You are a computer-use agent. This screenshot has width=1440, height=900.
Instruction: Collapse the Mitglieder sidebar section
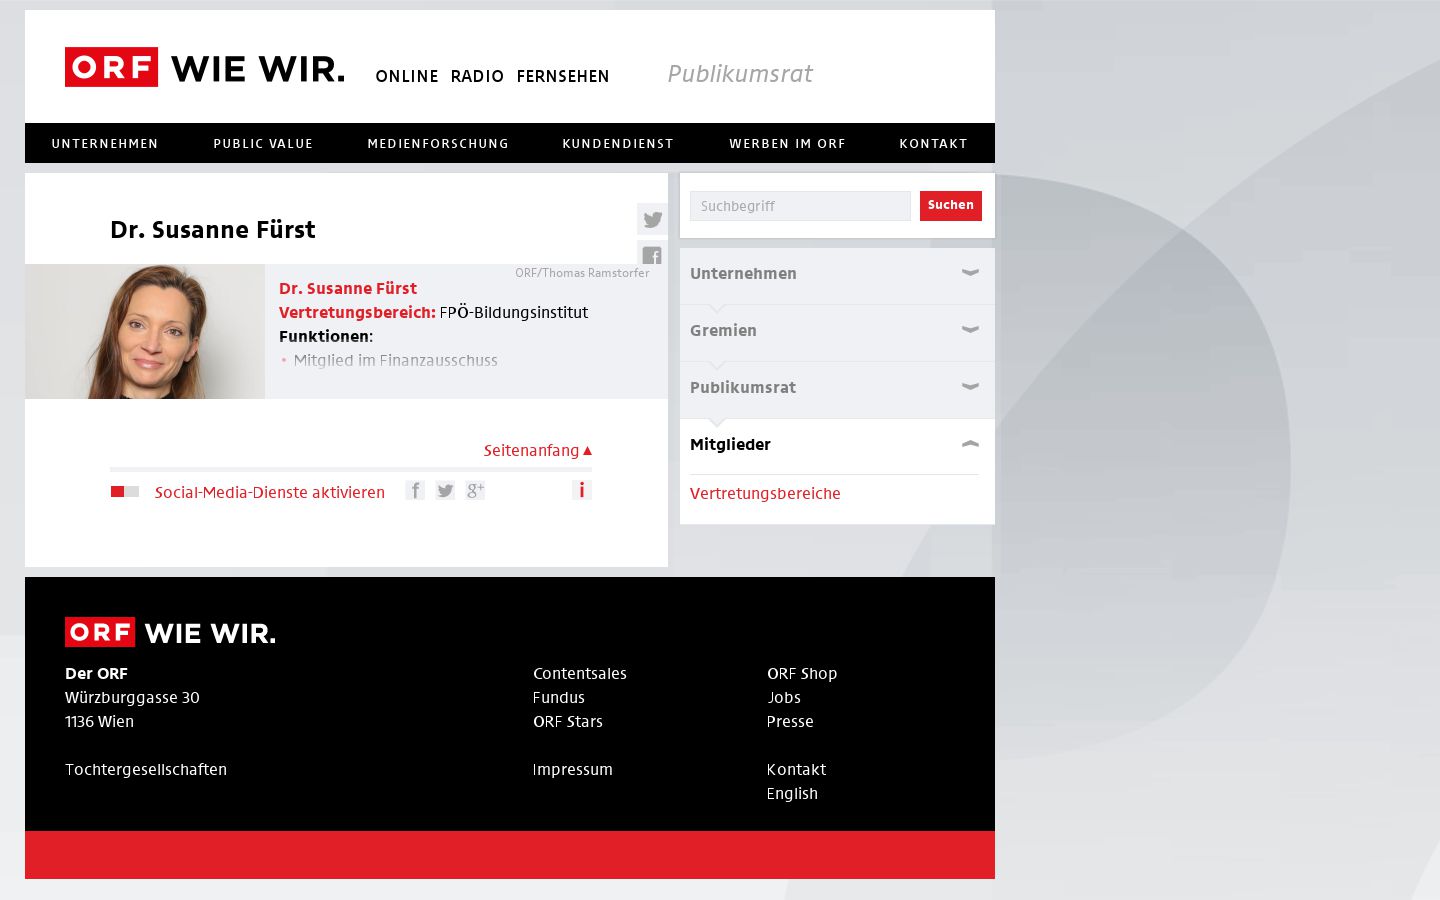837,444
